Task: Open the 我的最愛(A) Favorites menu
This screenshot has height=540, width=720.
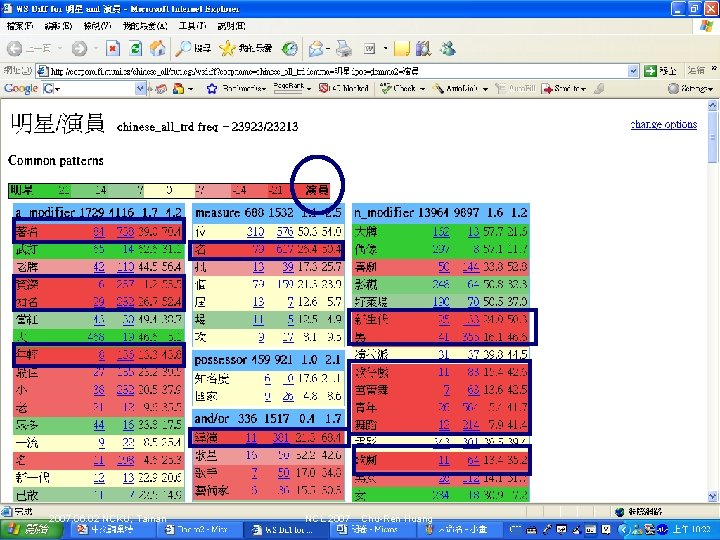Action: coord(145,26)
